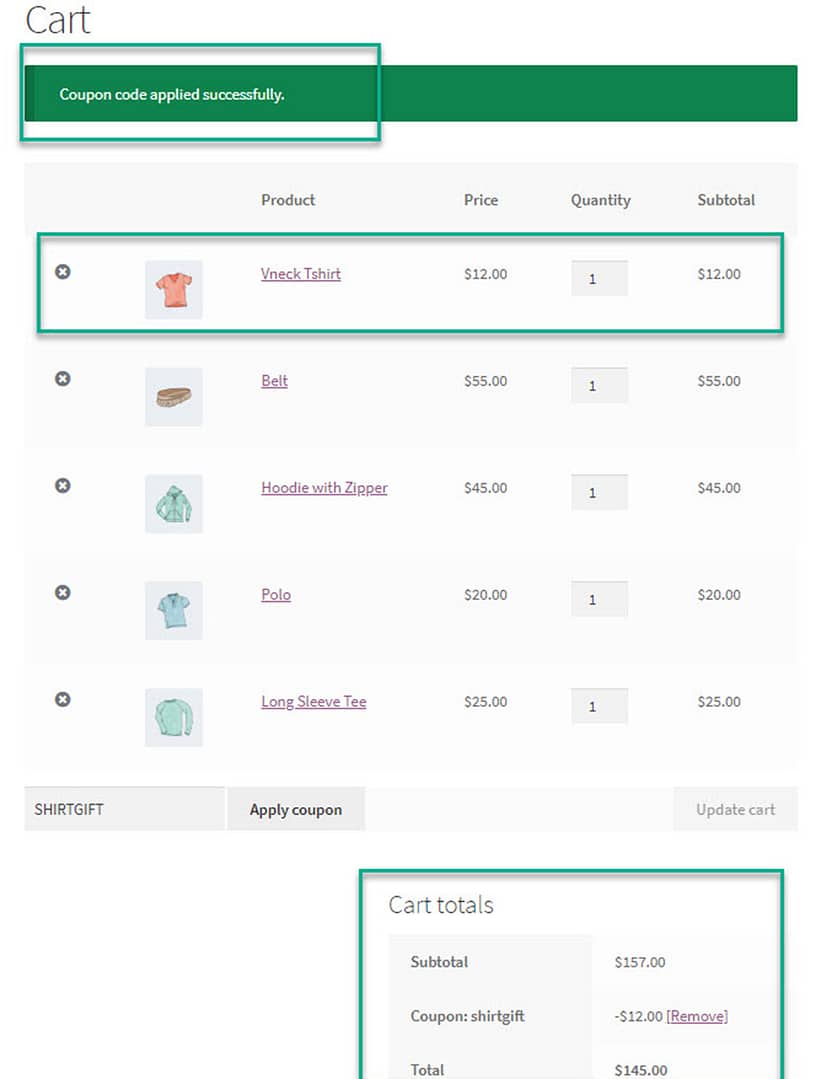Image resolution: width=821 pixels, height=1079 pixels.
Task: Remove the Polo item from cart
Action: [63, 592]
